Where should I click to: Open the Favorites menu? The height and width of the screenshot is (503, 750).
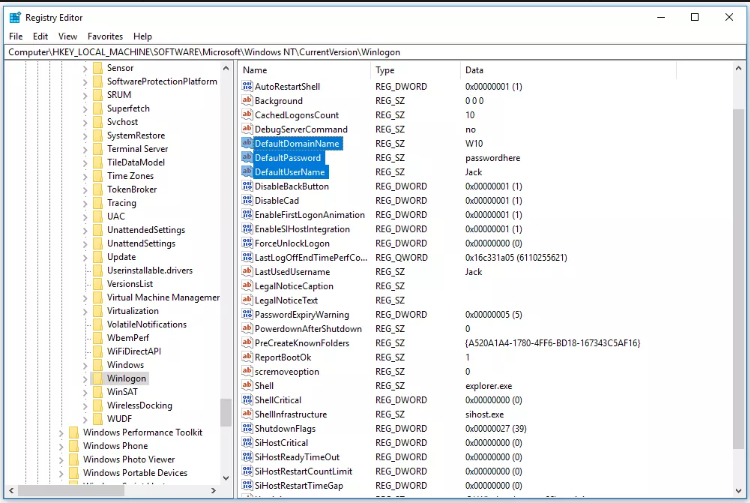(105, 36)
